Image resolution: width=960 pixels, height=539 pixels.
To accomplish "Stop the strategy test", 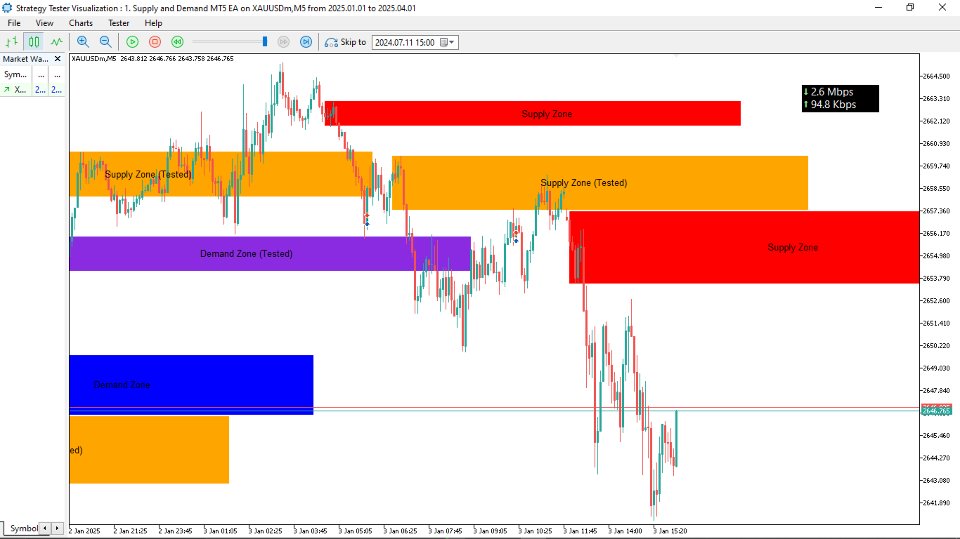I will point(155,42).
